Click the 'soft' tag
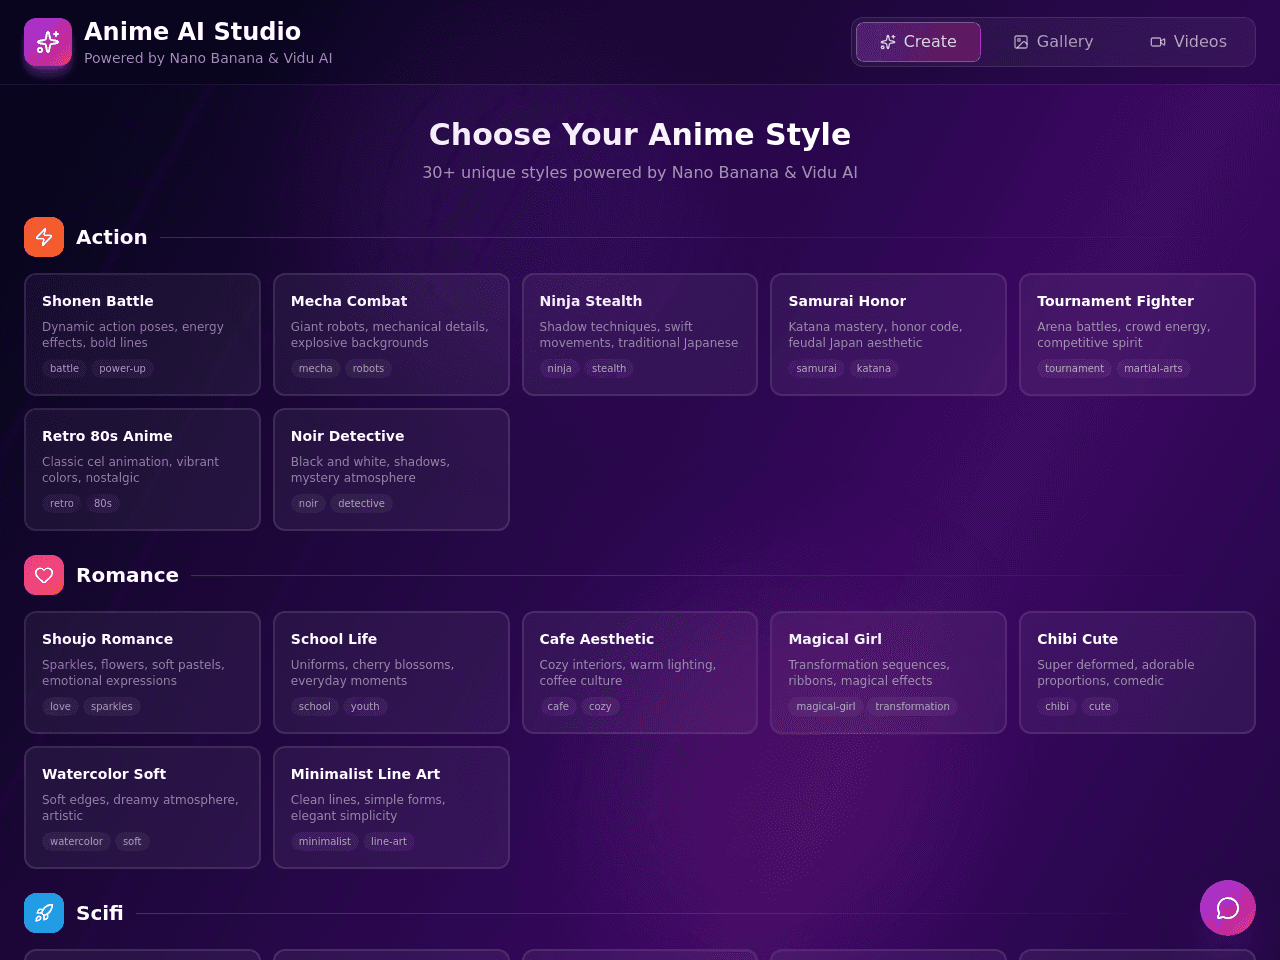 132,841
